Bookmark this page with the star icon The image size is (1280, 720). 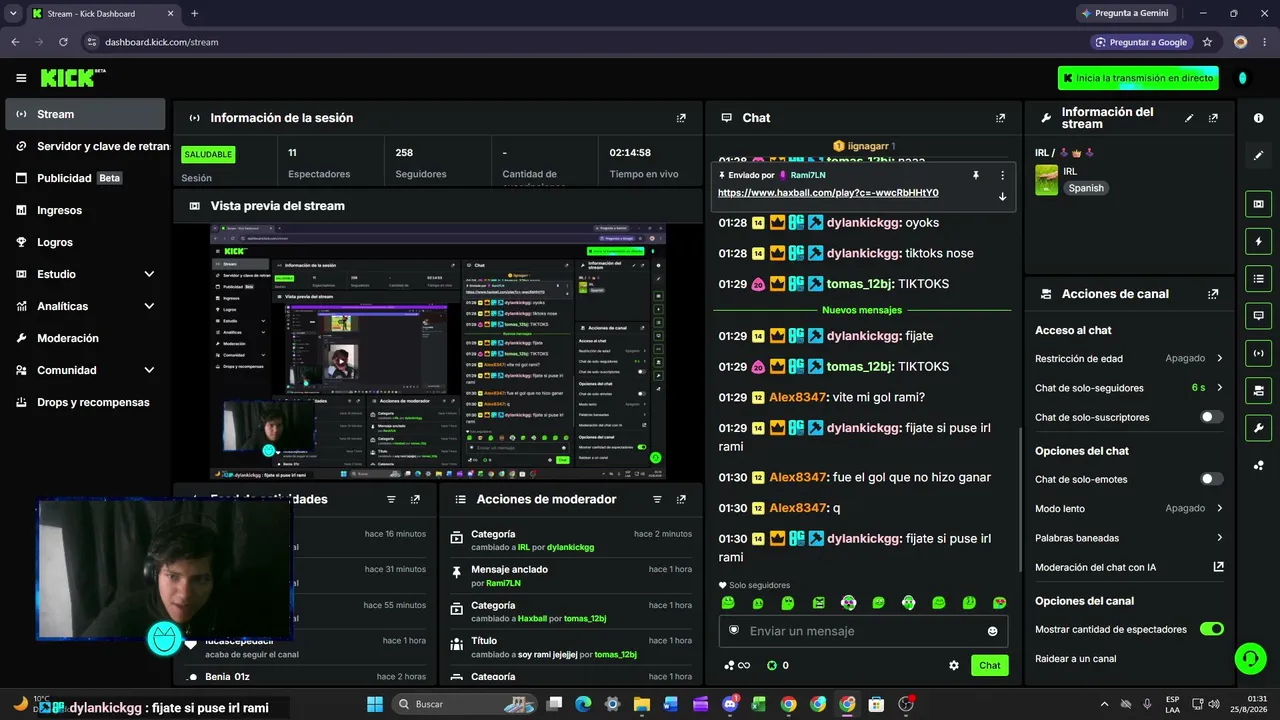coord(1207,42)
